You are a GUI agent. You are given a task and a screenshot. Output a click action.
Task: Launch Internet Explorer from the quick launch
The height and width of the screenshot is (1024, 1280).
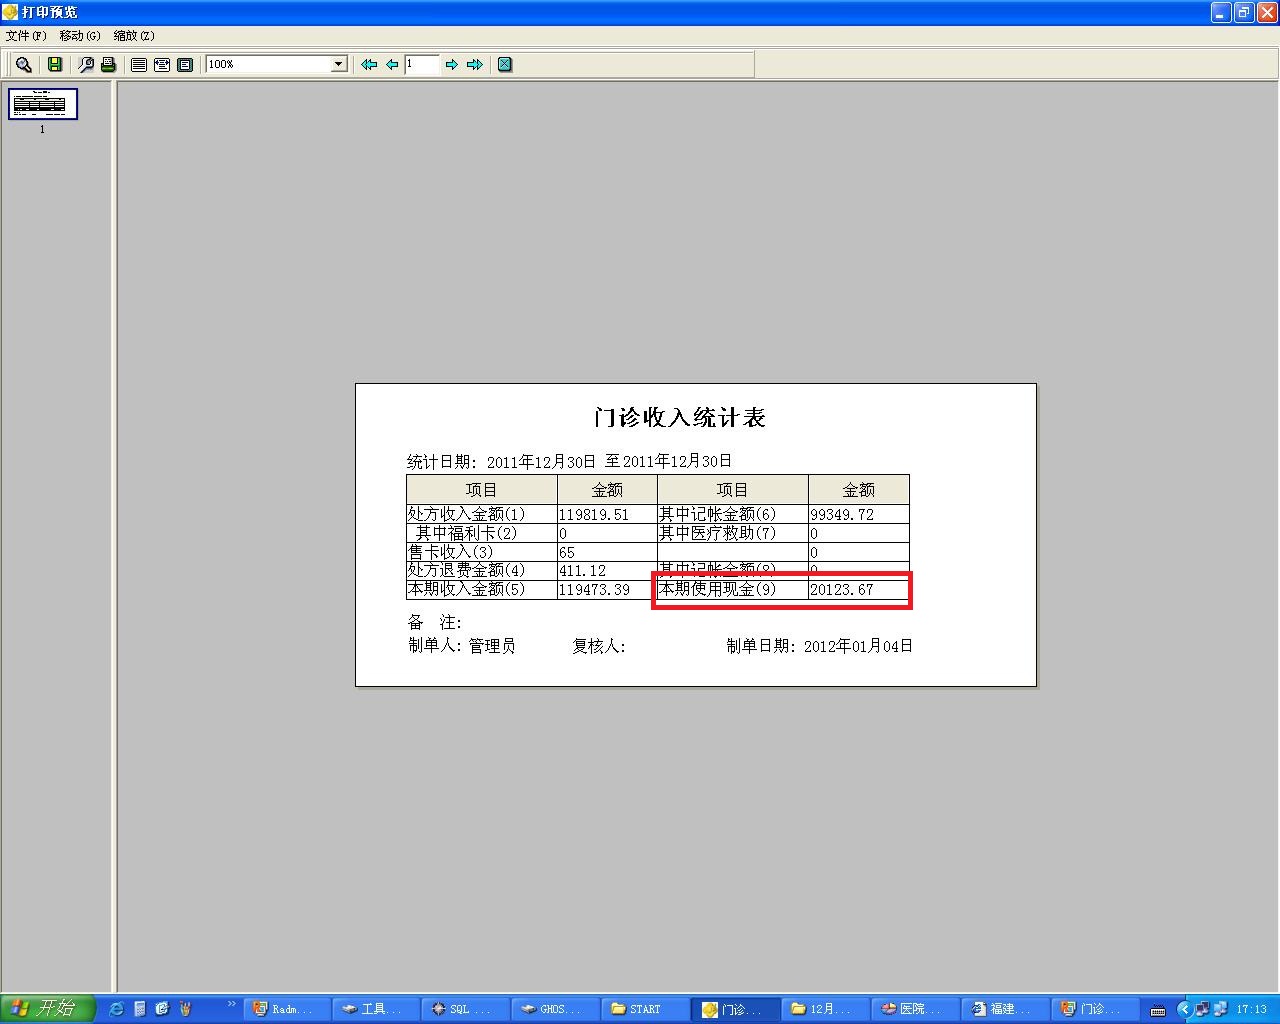pyautogui.click(x=117, y=1009)
